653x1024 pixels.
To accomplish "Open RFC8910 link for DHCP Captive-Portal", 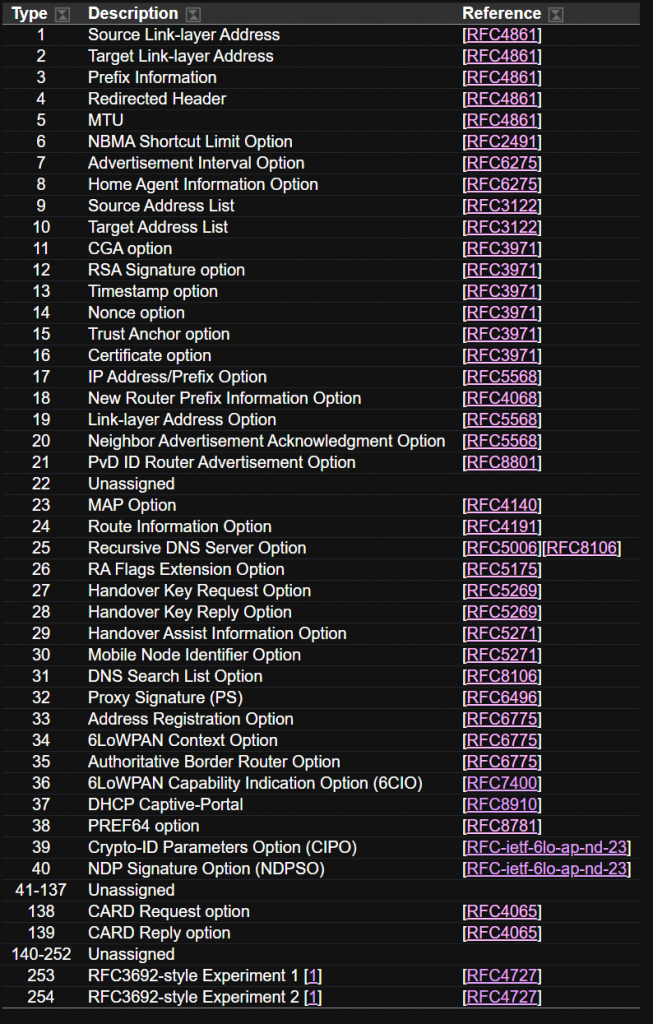I will click(502, 805).
